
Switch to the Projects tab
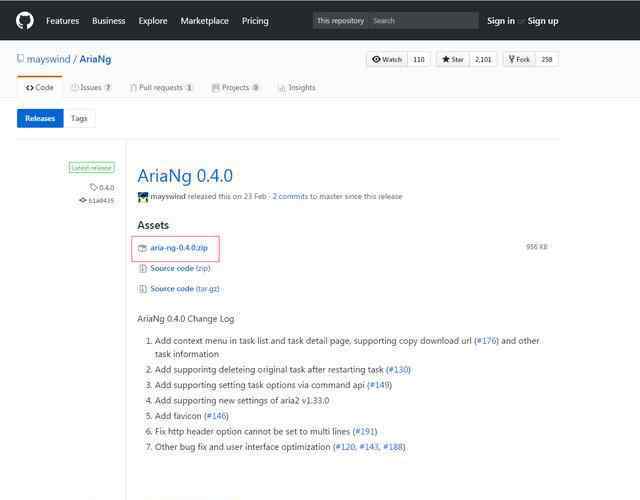[235, 87]
